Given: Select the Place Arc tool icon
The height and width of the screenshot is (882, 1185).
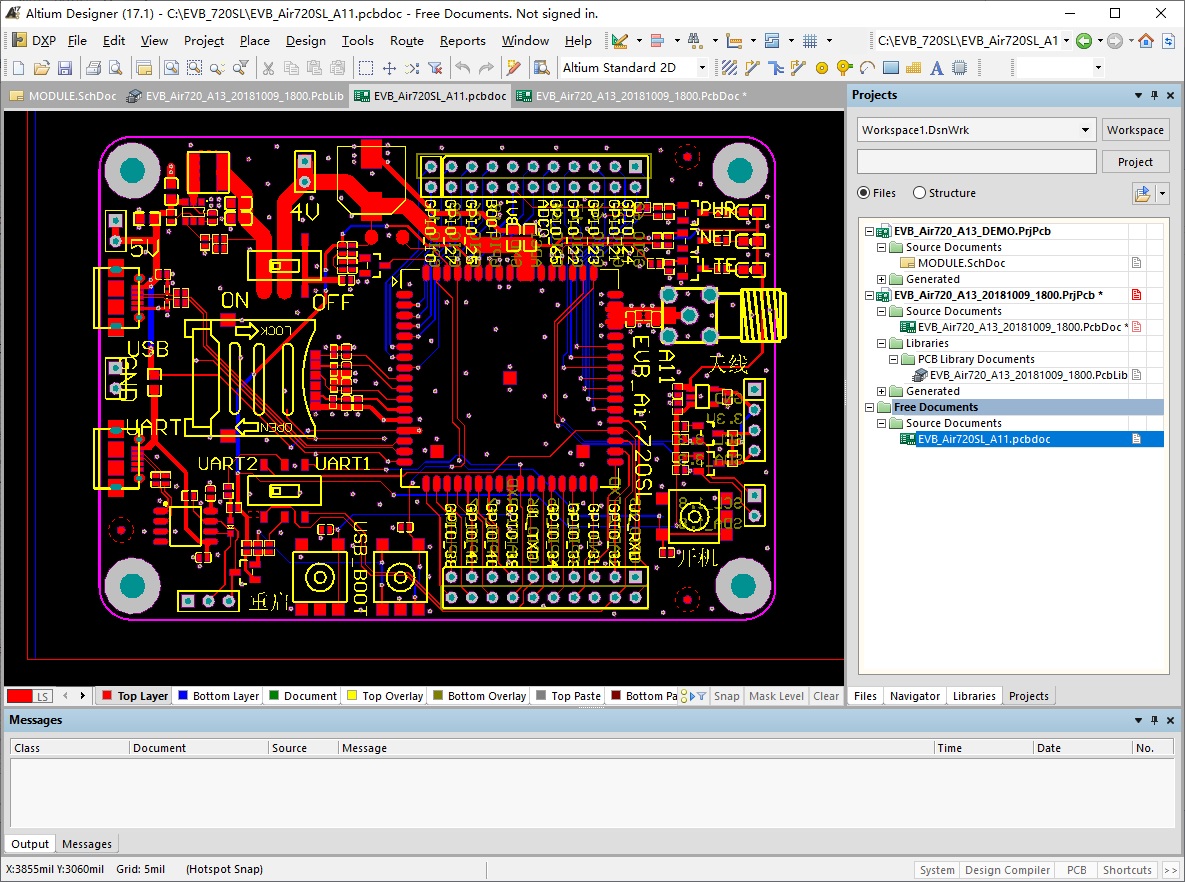Looking at the screenshot, I should (868, 68).
